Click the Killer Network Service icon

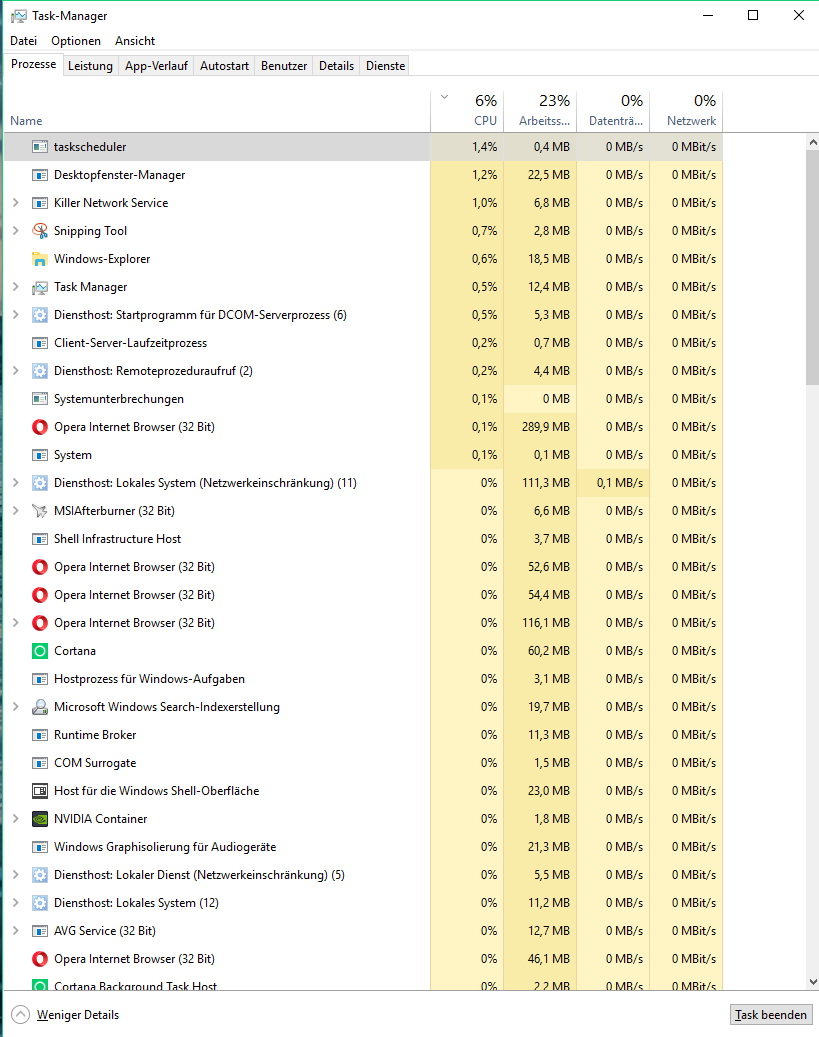[40, 203]
